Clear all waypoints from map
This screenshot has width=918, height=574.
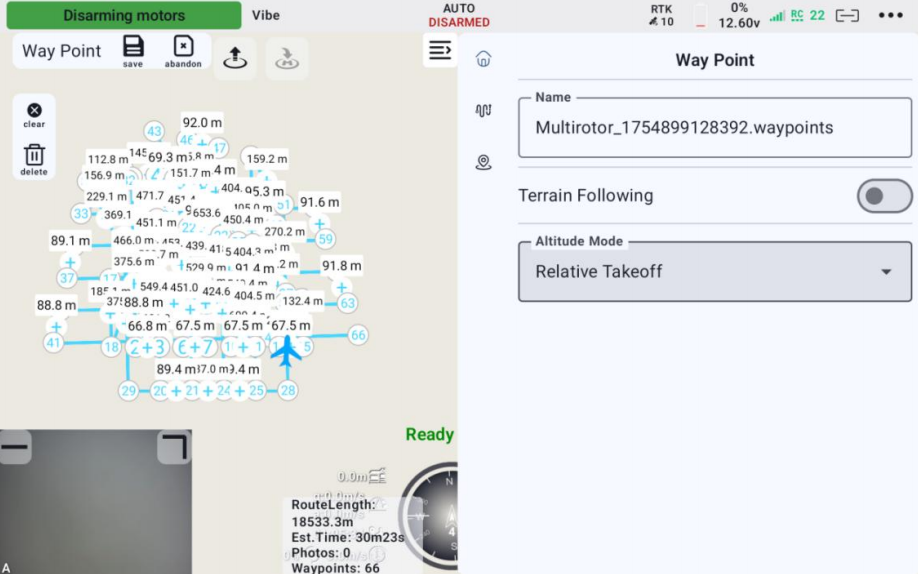pyautogui.click(x=34, y=115)
